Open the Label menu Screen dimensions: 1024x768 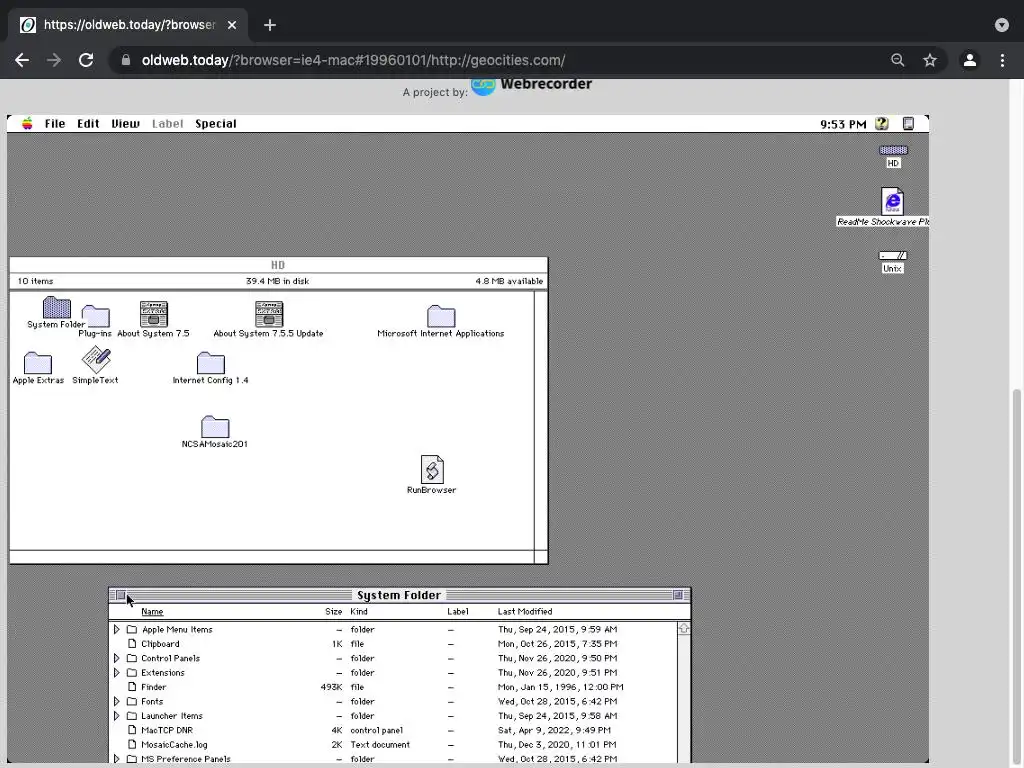point(167,123)
